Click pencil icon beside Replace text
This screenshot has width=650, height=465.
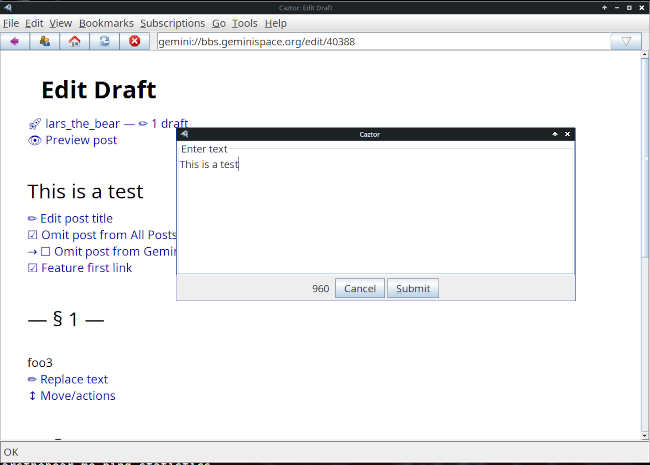click(x=32, y=379)
